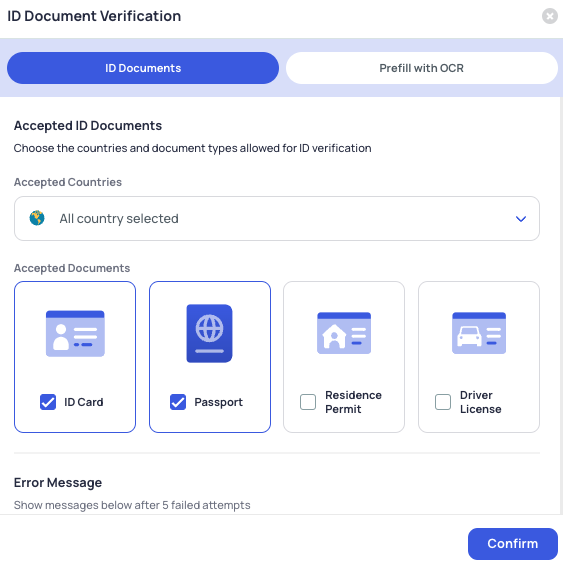The image size is (563, 567).
Task: Enable the Residence Permit checkbox
Action: (x=308, y=402)
